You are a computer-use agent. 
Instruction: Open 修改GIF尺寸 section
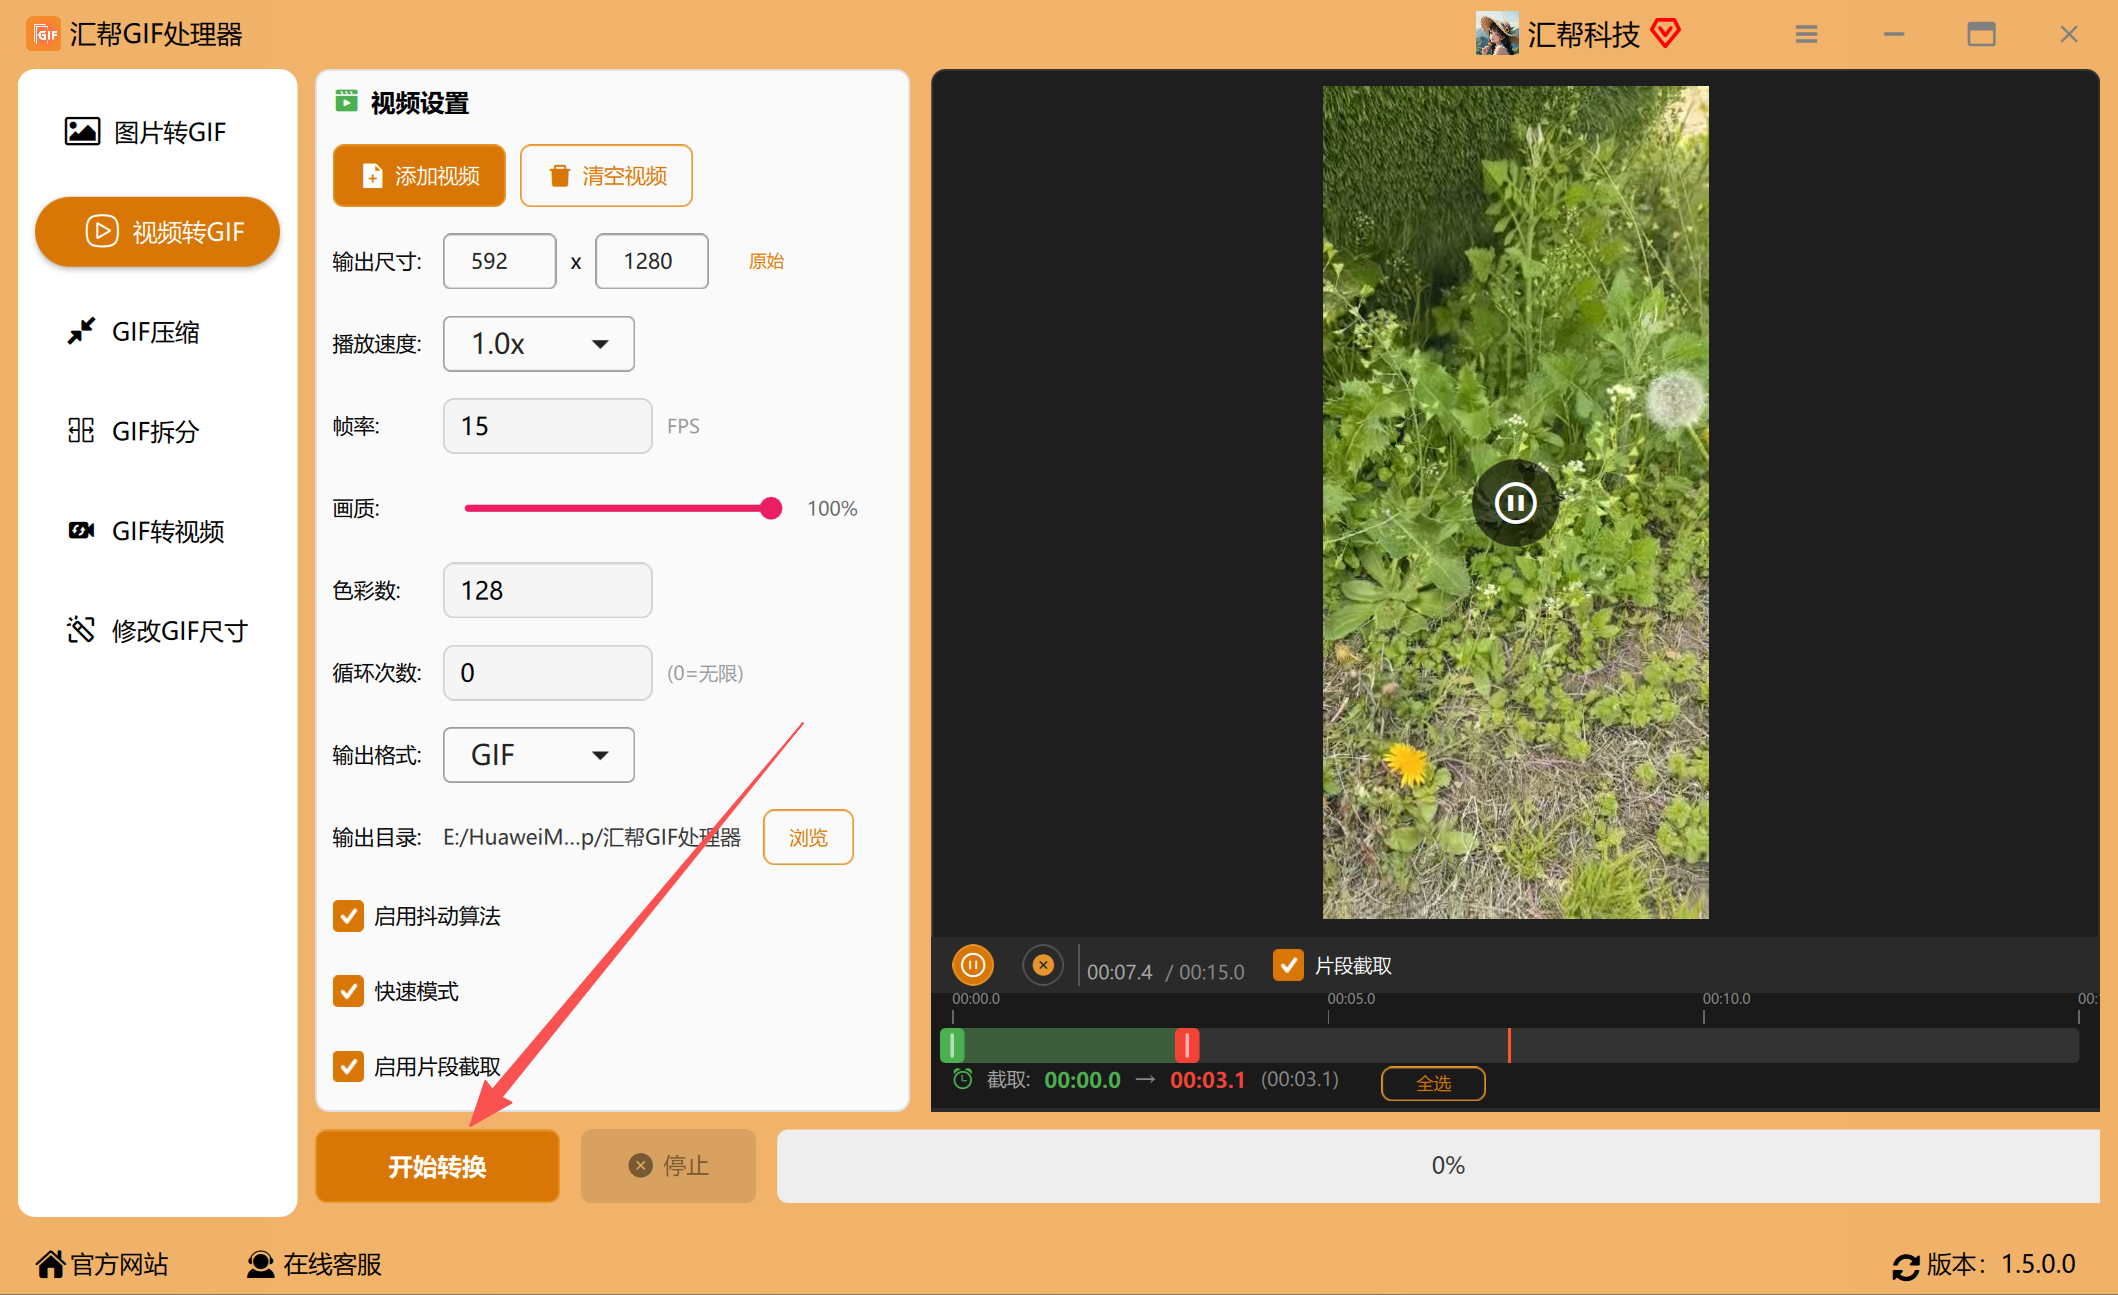[157, 631]
